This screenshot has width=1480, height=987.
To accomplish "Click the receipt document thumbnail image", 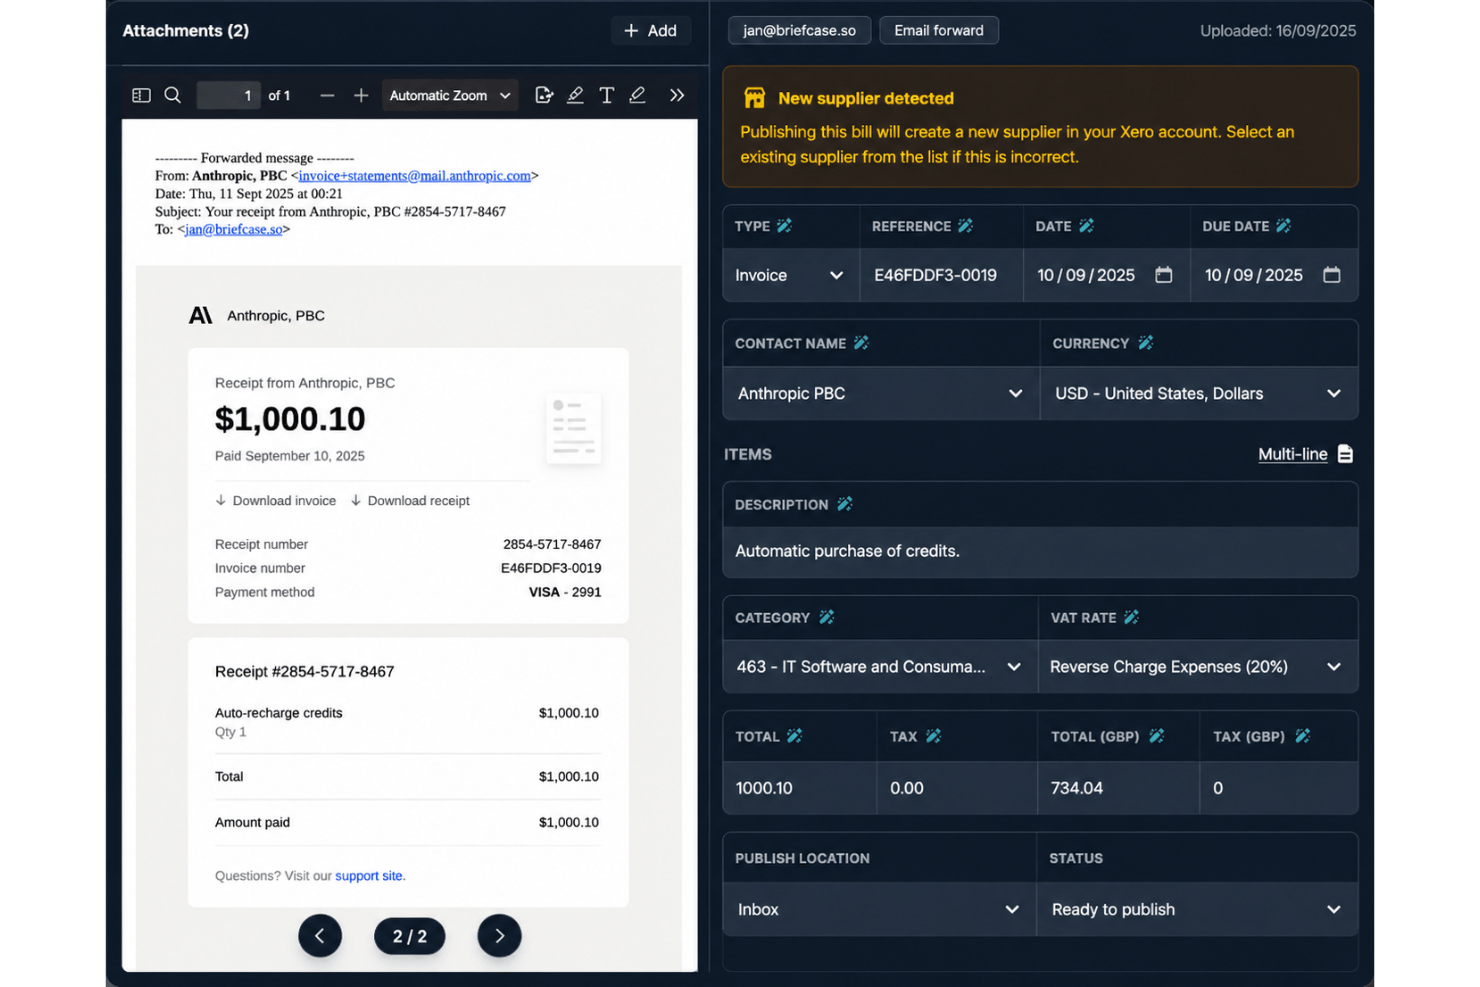I will pos(574,428).
